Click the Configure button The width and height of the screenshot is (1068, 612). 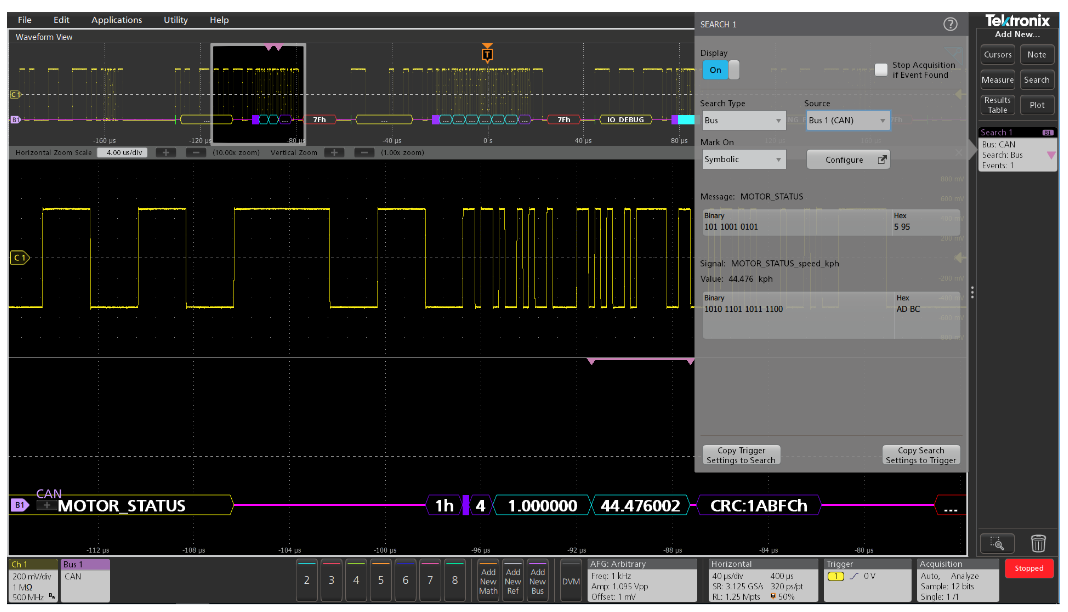[846, 159]
